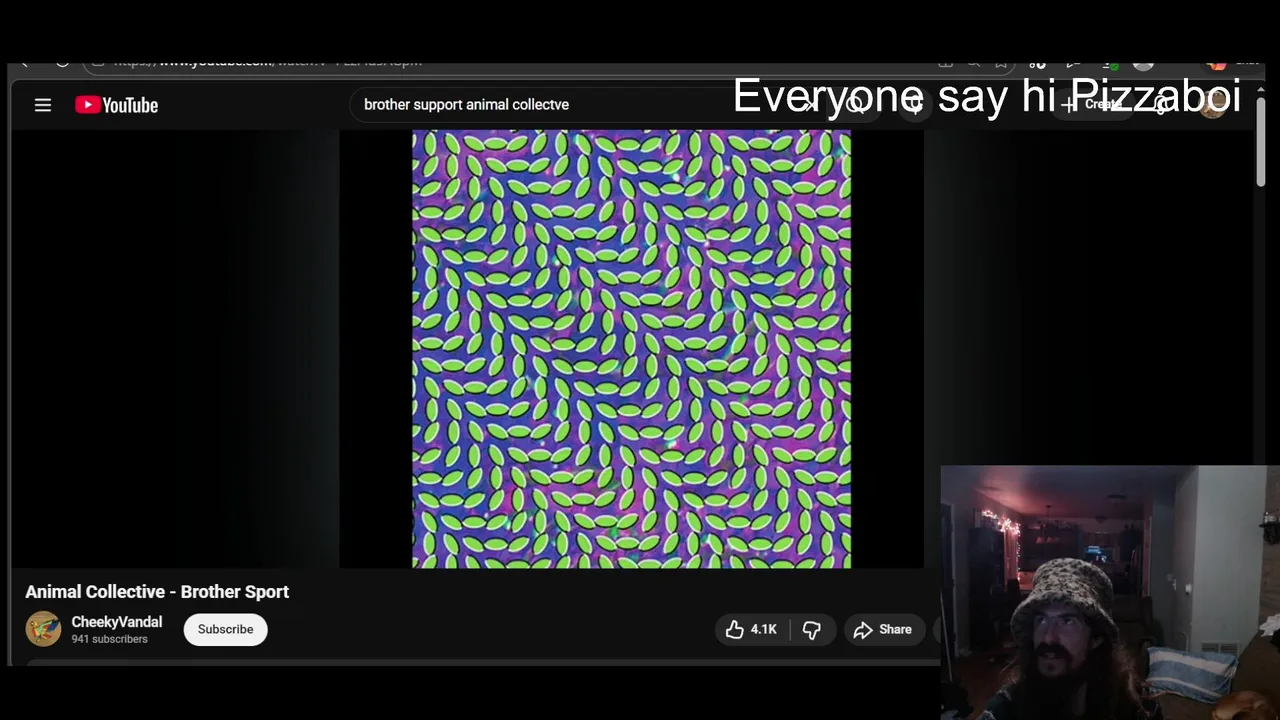Dislike the video with thumbs-down icon

(812, 629)
